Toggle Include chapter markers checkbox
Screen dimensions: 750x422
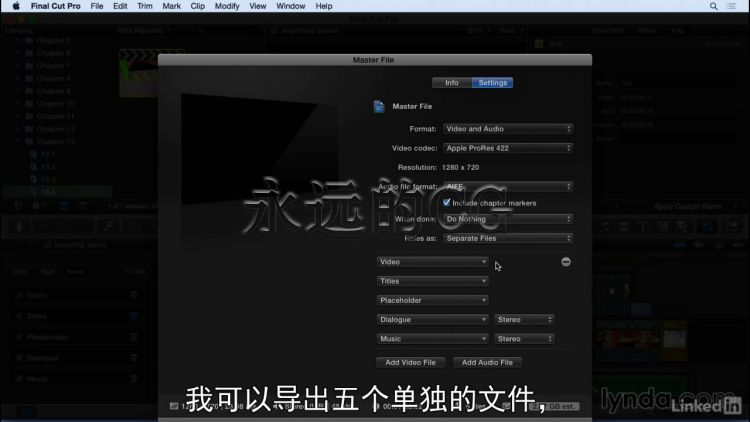447,202
